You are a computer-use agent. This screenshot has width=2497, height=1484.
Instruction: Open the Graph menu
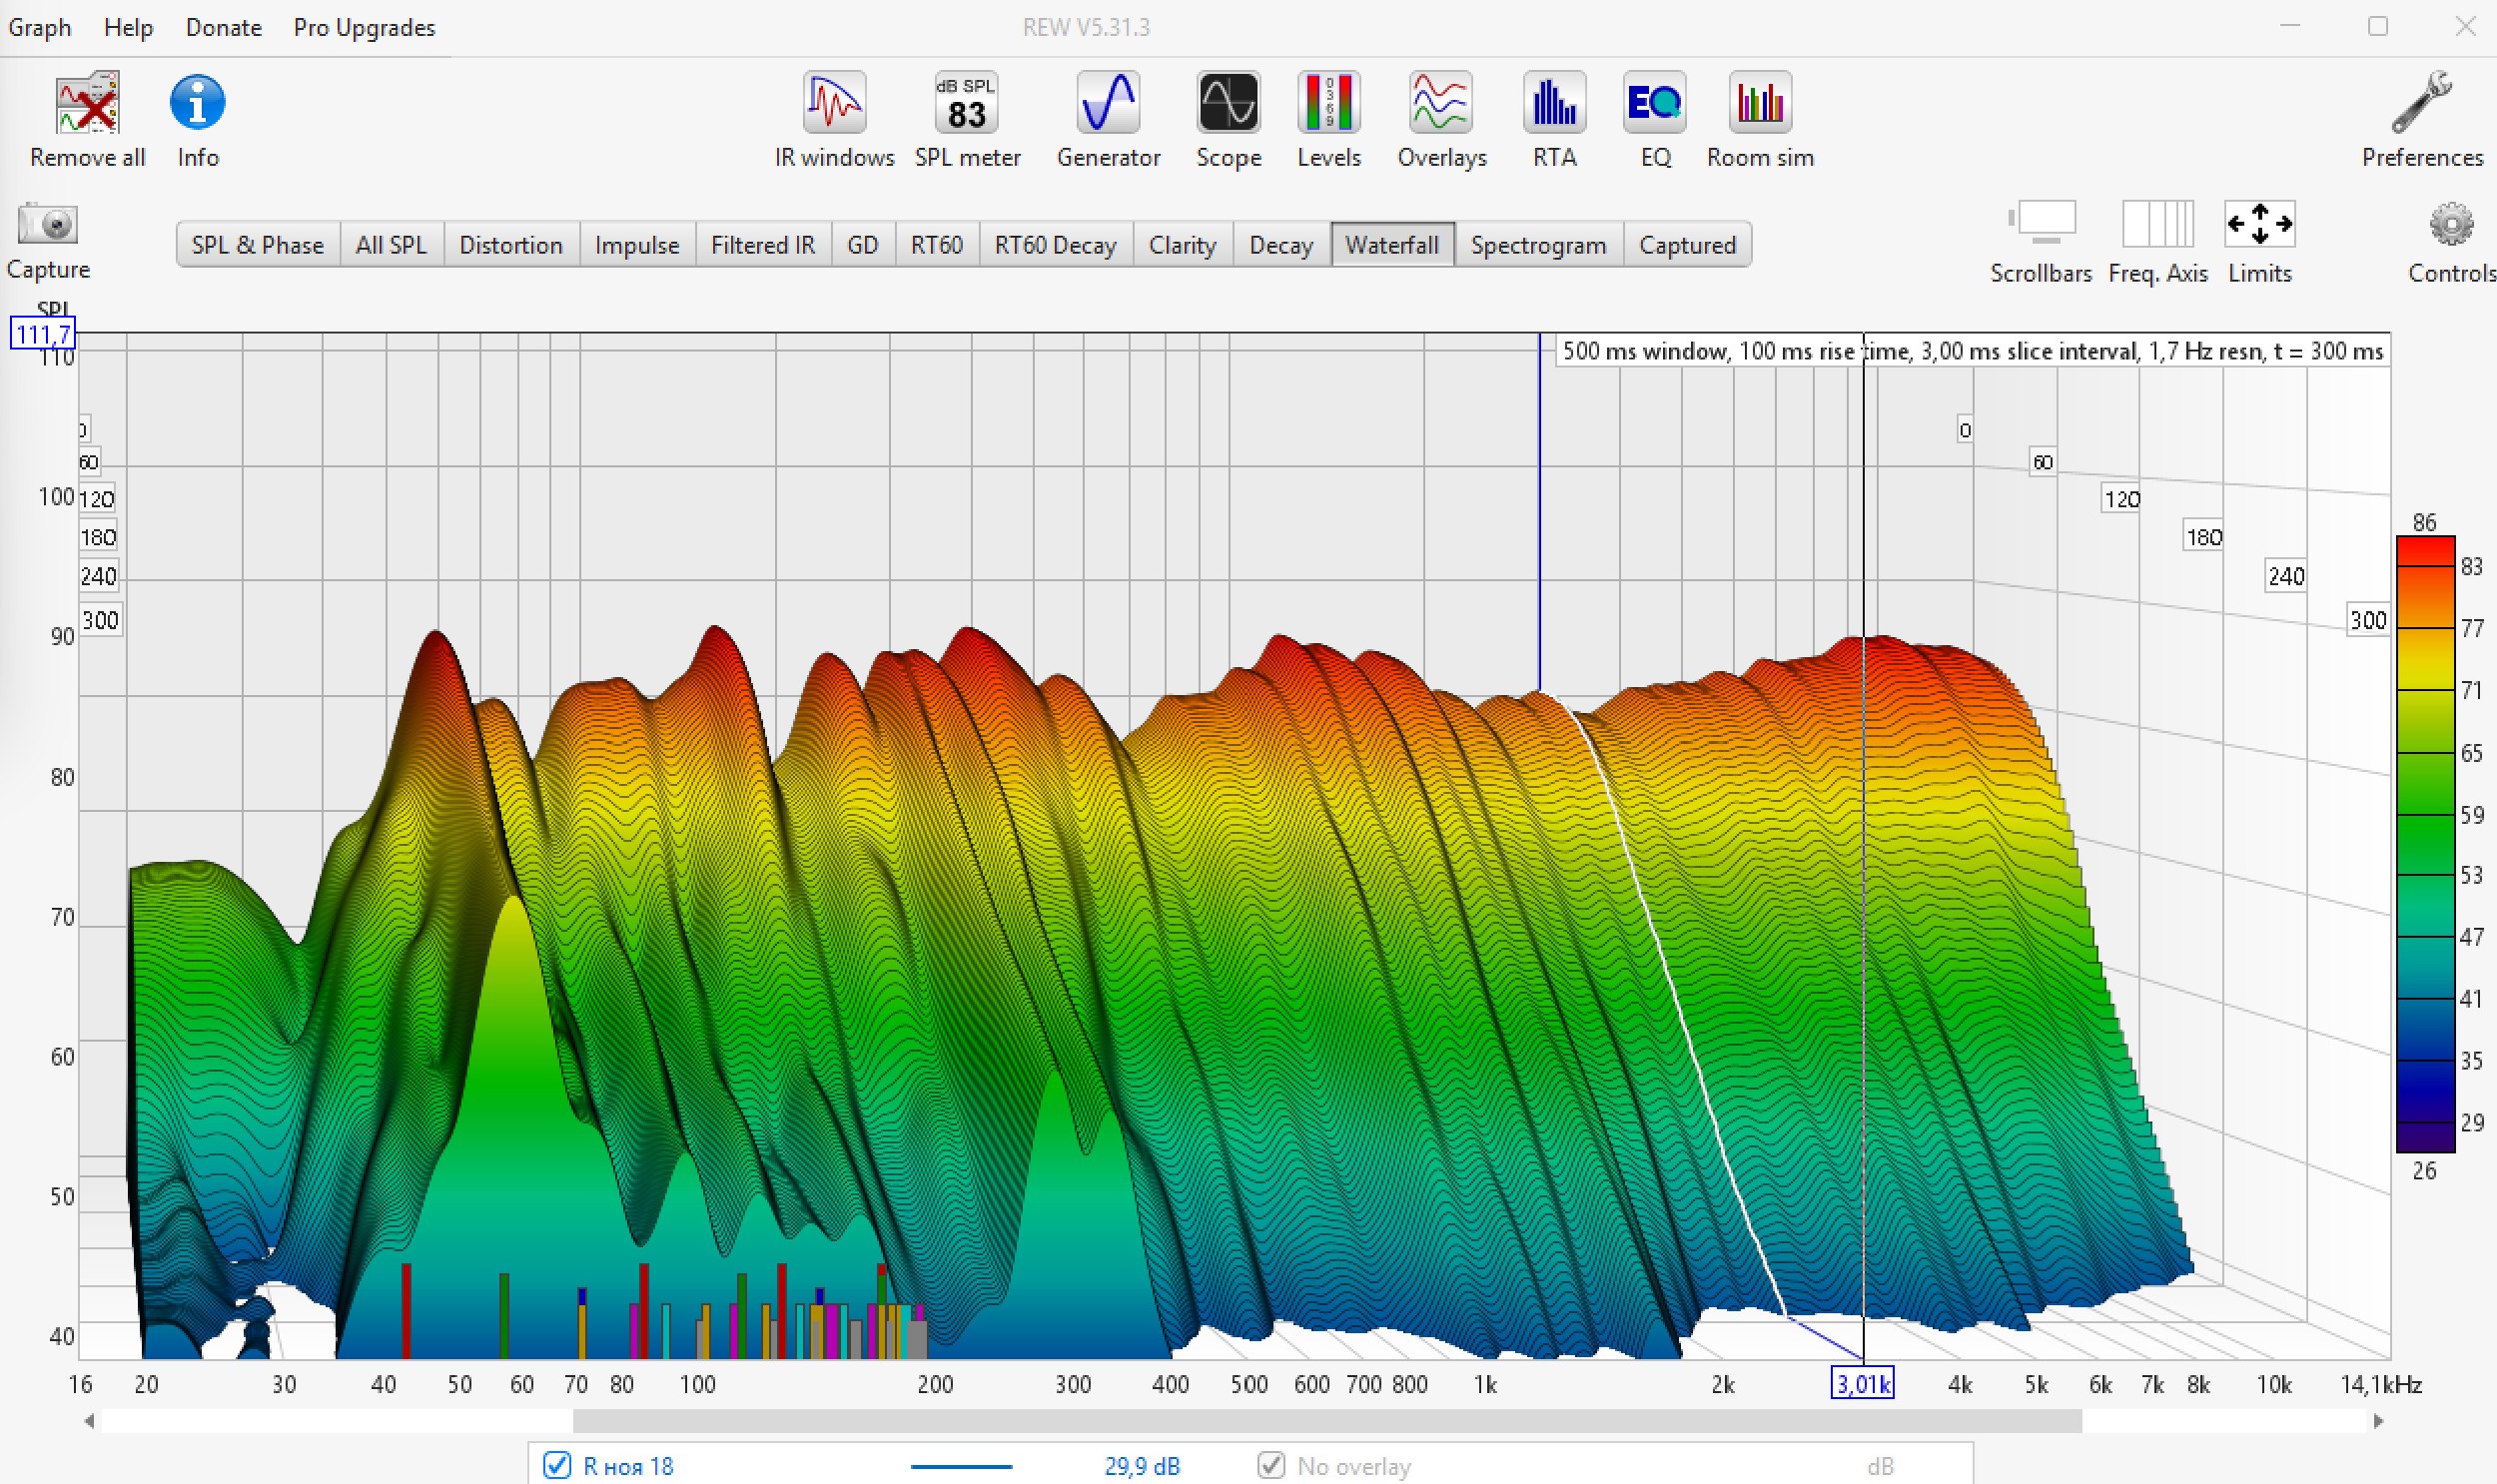39,27
